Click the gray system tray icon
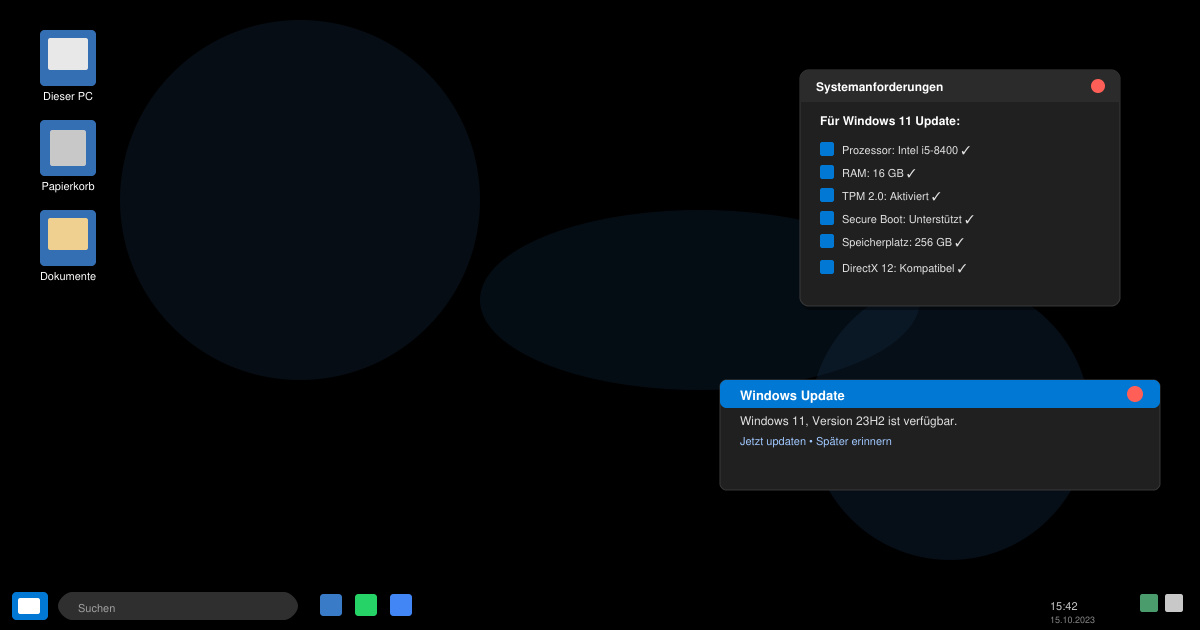Viewport: 1200px width, 630px height. coord(1174,603)
